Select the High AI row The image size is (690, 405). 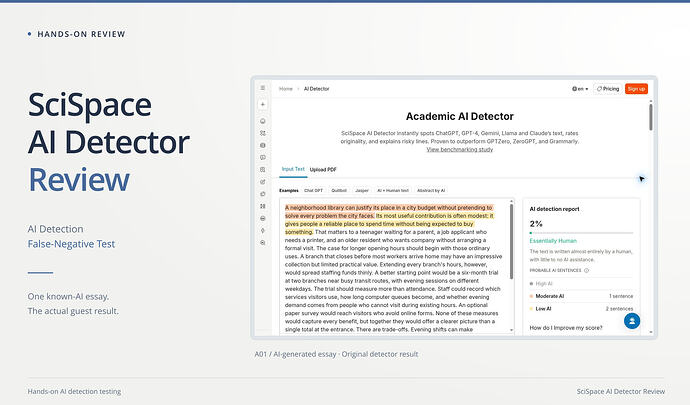pos(581,284)
